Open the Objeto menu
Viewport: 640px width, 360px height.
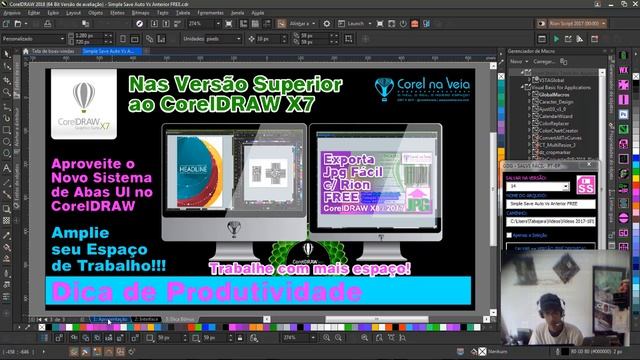(96, 13)
